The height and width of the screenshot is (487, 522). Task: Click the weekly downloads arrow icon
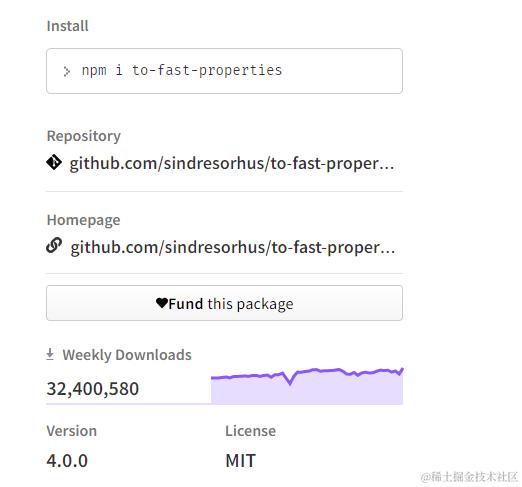[x=50, y=354]
